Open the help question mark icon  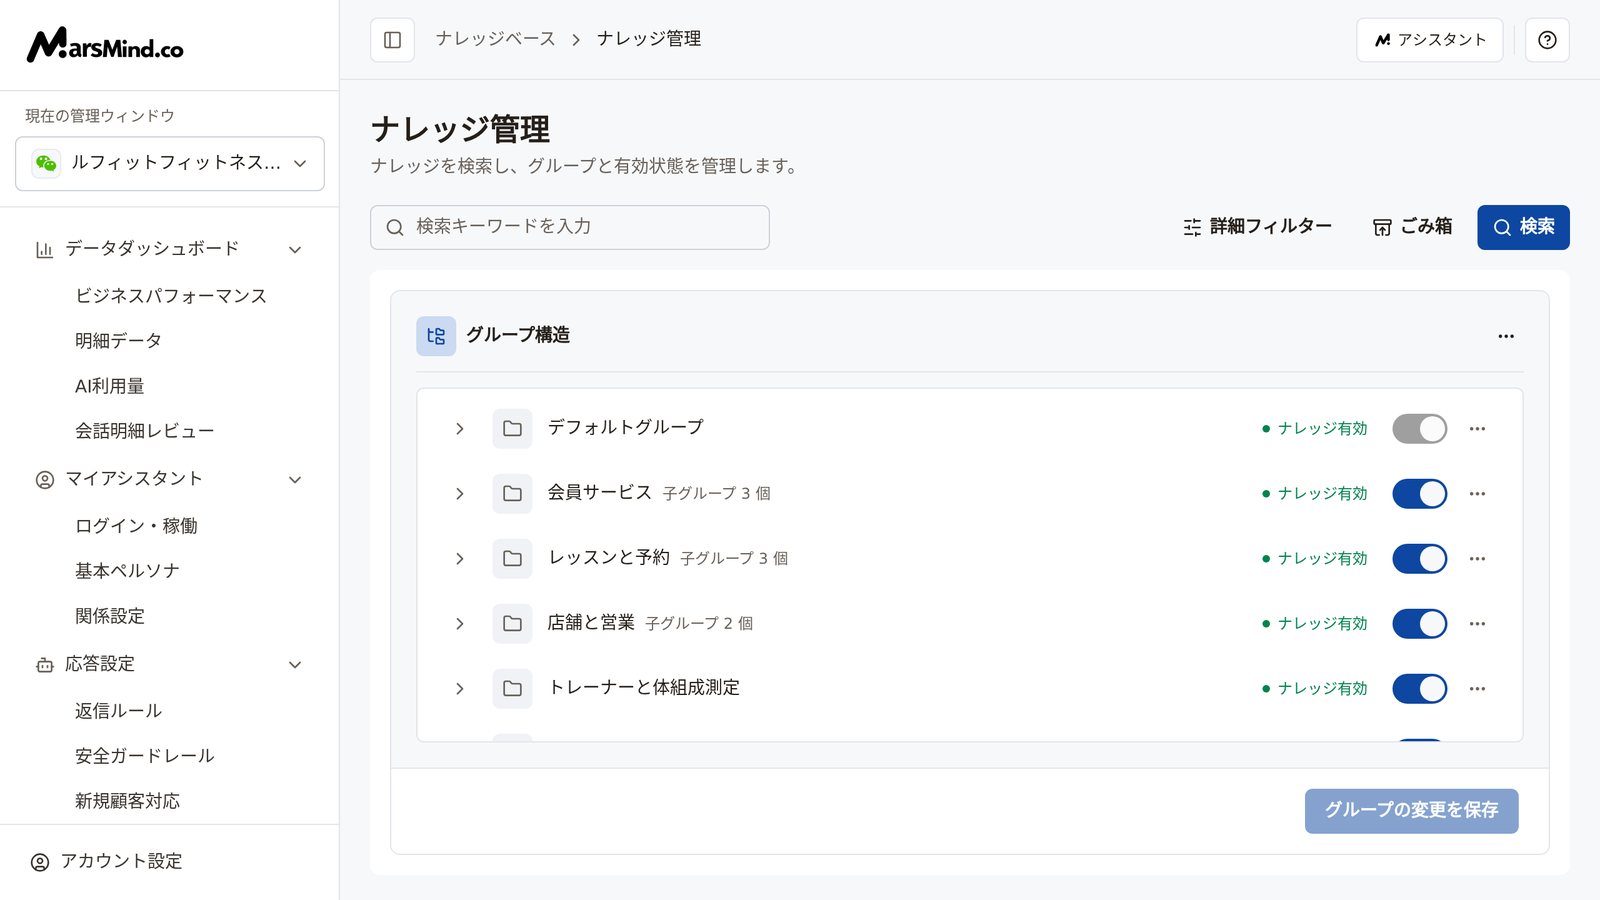1547,40
